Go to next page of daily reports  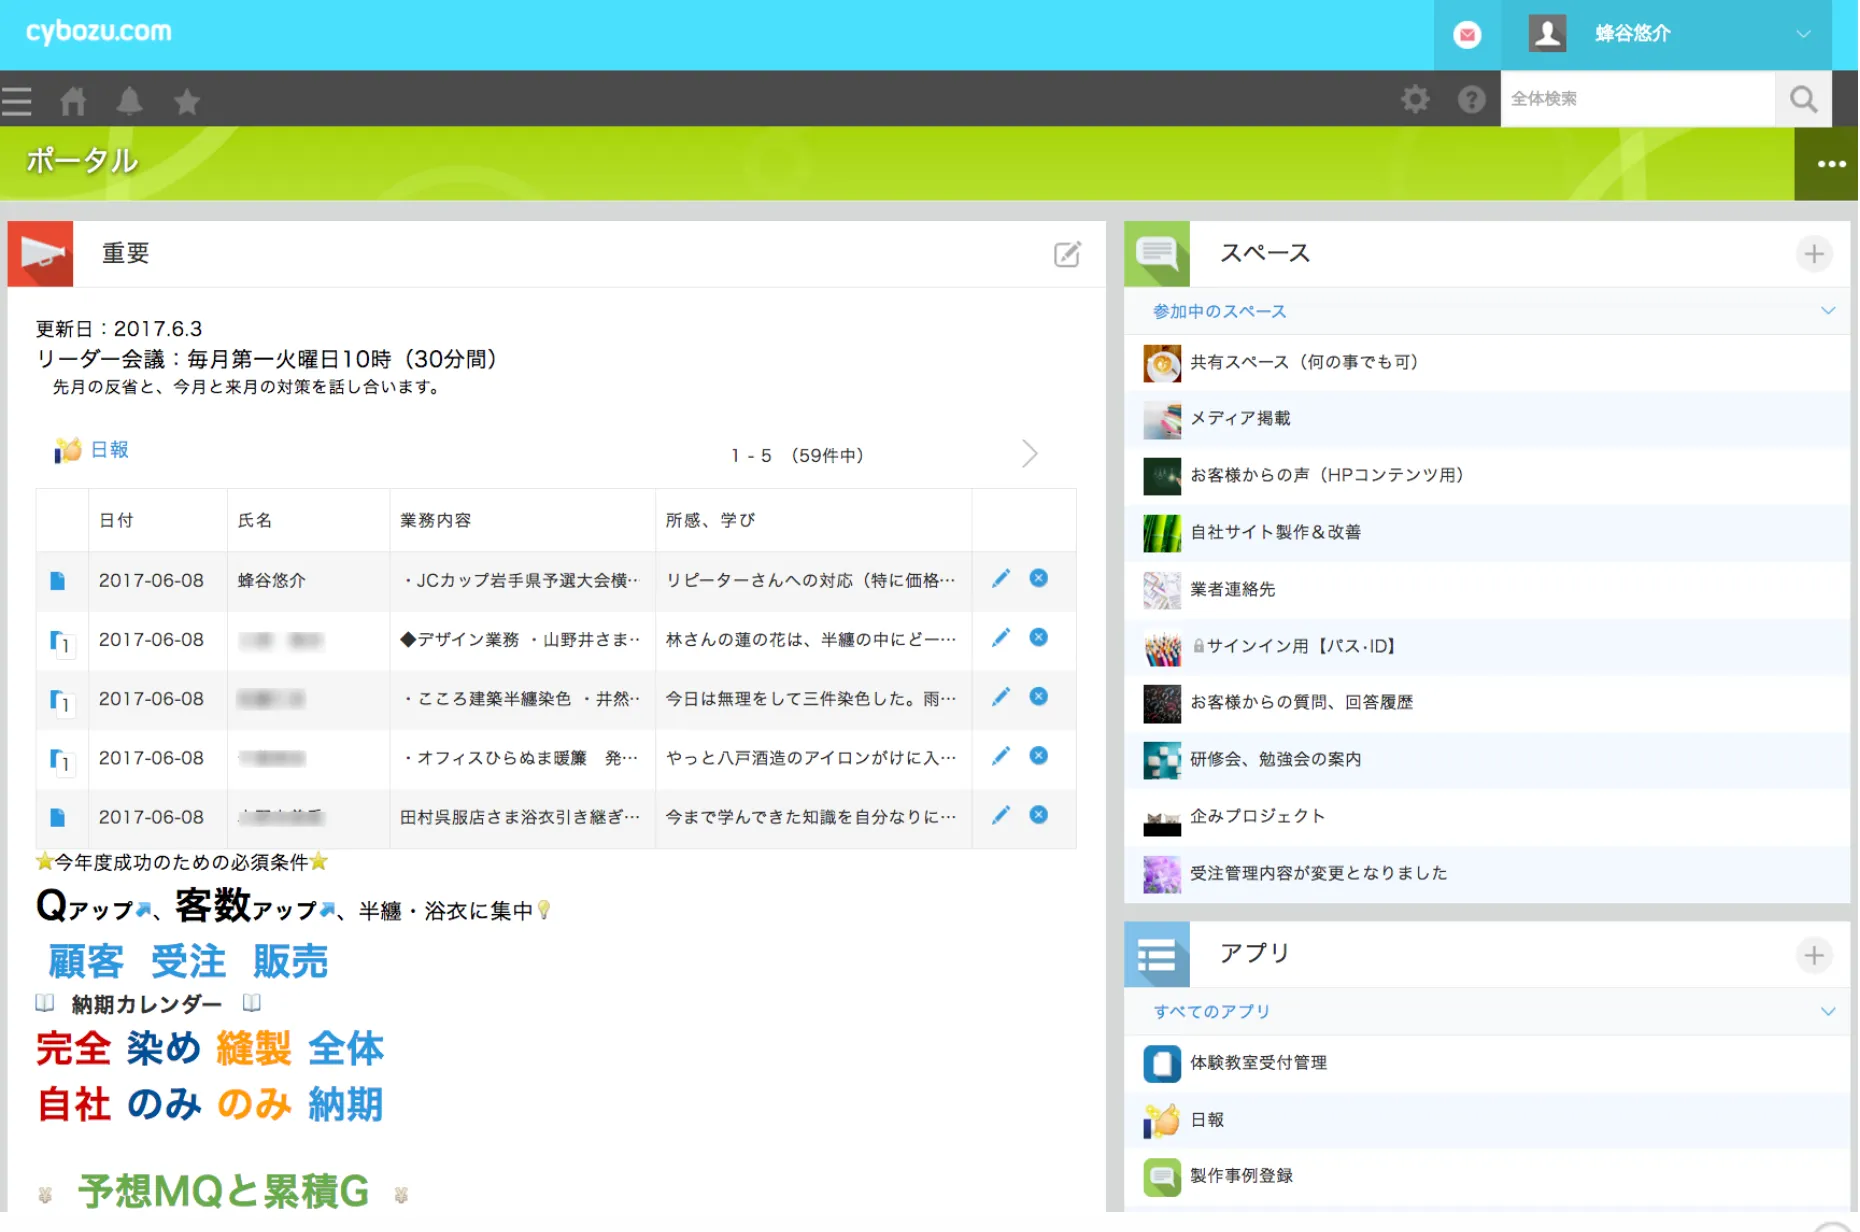[1029, 454]
